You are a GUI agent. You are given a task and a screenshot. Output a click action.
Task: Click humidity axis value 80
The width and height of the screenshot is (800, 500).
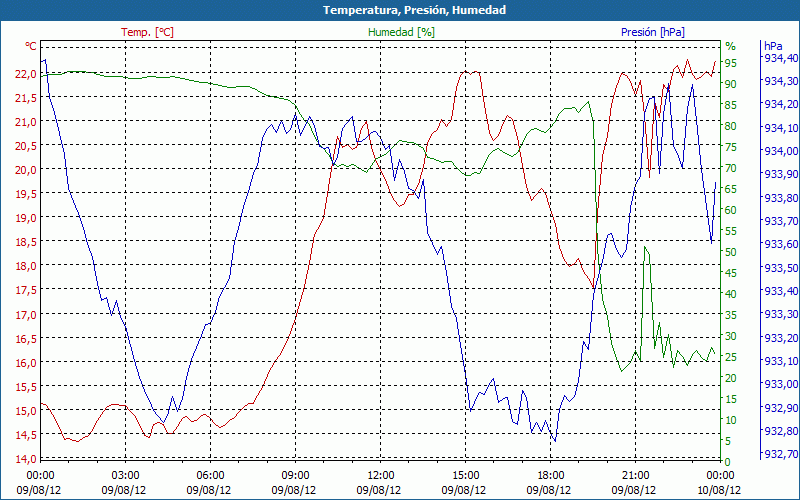click(731, 126)
